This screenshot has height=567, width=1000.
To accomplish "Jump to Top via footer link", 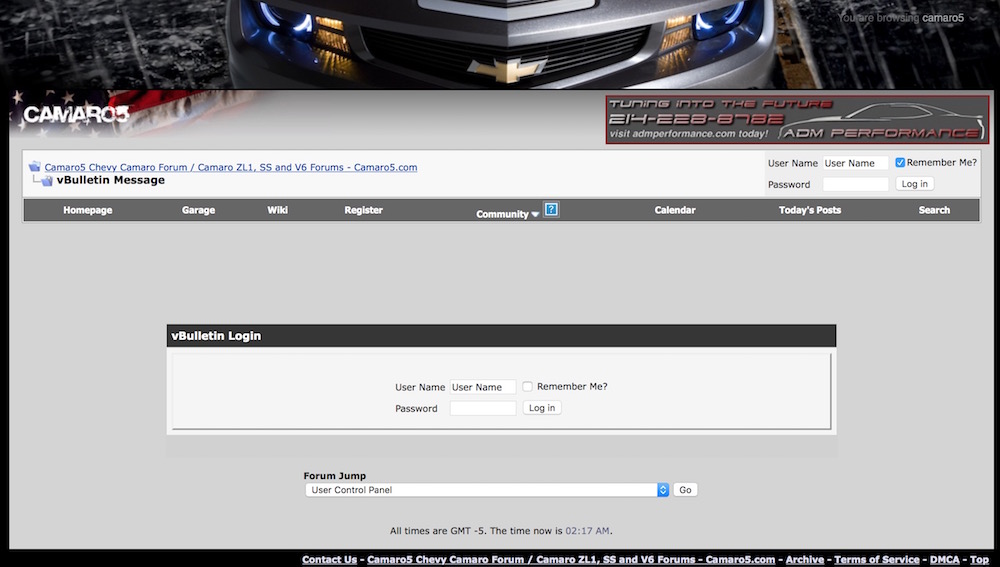I will [980, 559].
